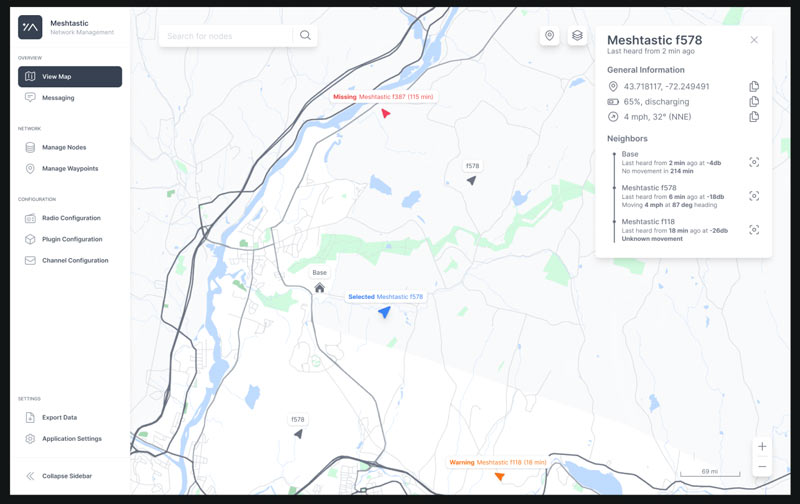Click the battery icon in General Information

point(613,102)
